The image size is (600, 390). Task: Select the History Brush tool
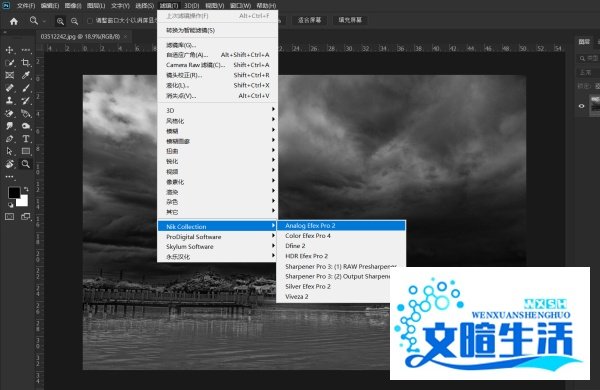click(26, 101)
